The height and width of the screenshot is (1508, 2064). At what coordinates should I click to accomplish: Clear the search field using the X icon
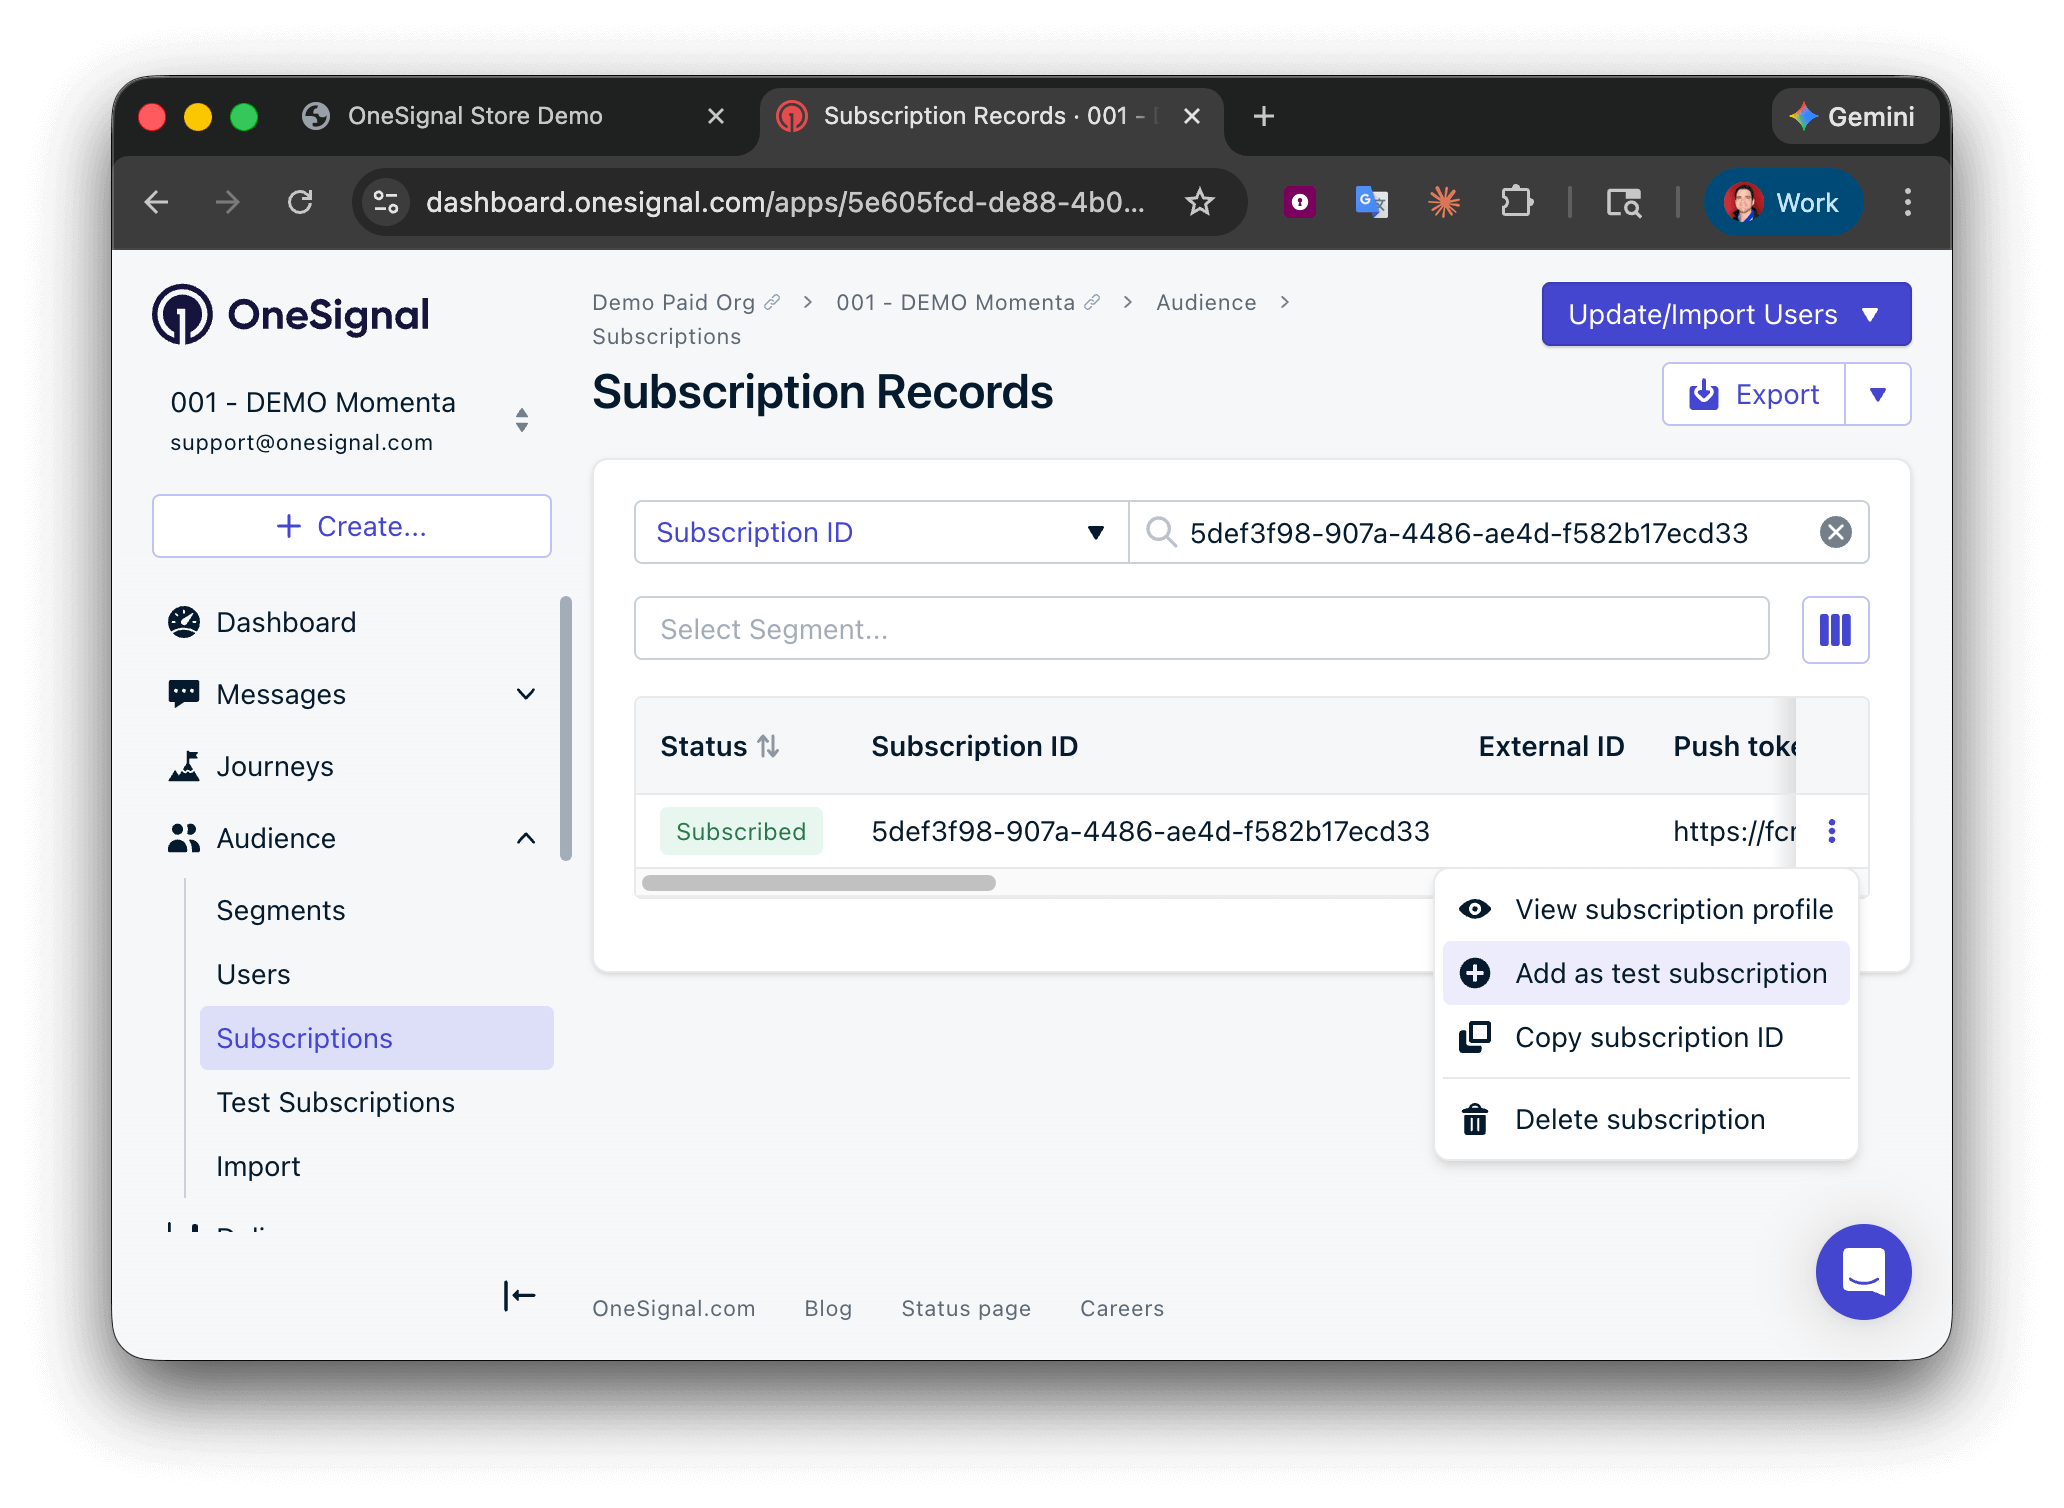coord(1835,532)
